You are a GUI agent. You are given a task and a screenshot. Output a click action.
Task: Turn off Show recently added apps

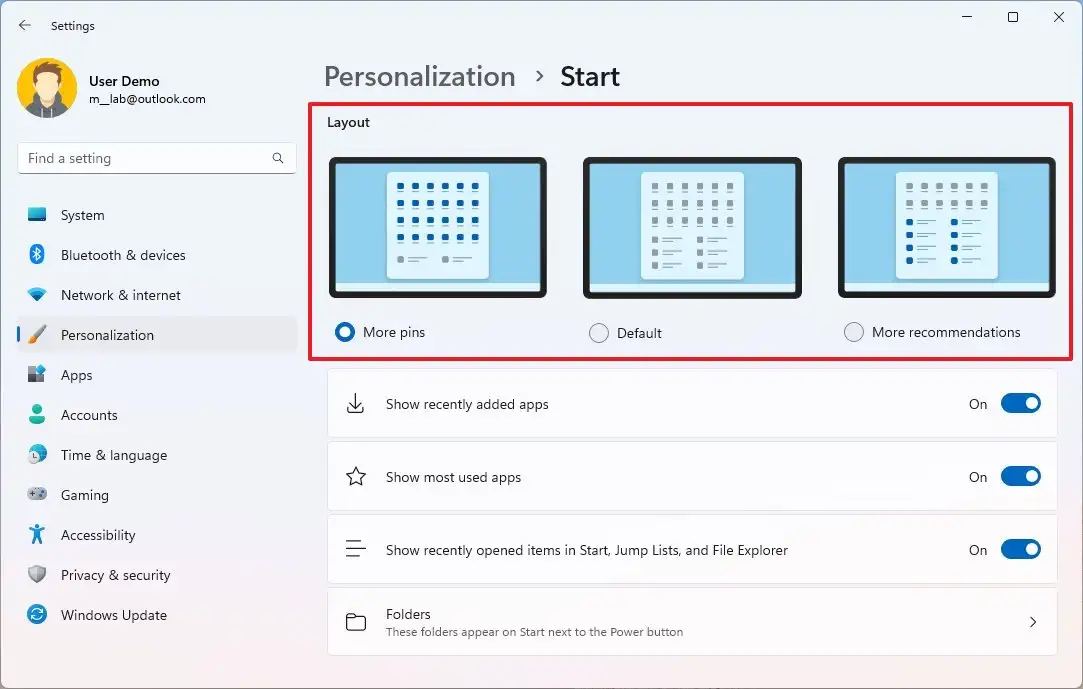click(x=1020, y=404)
